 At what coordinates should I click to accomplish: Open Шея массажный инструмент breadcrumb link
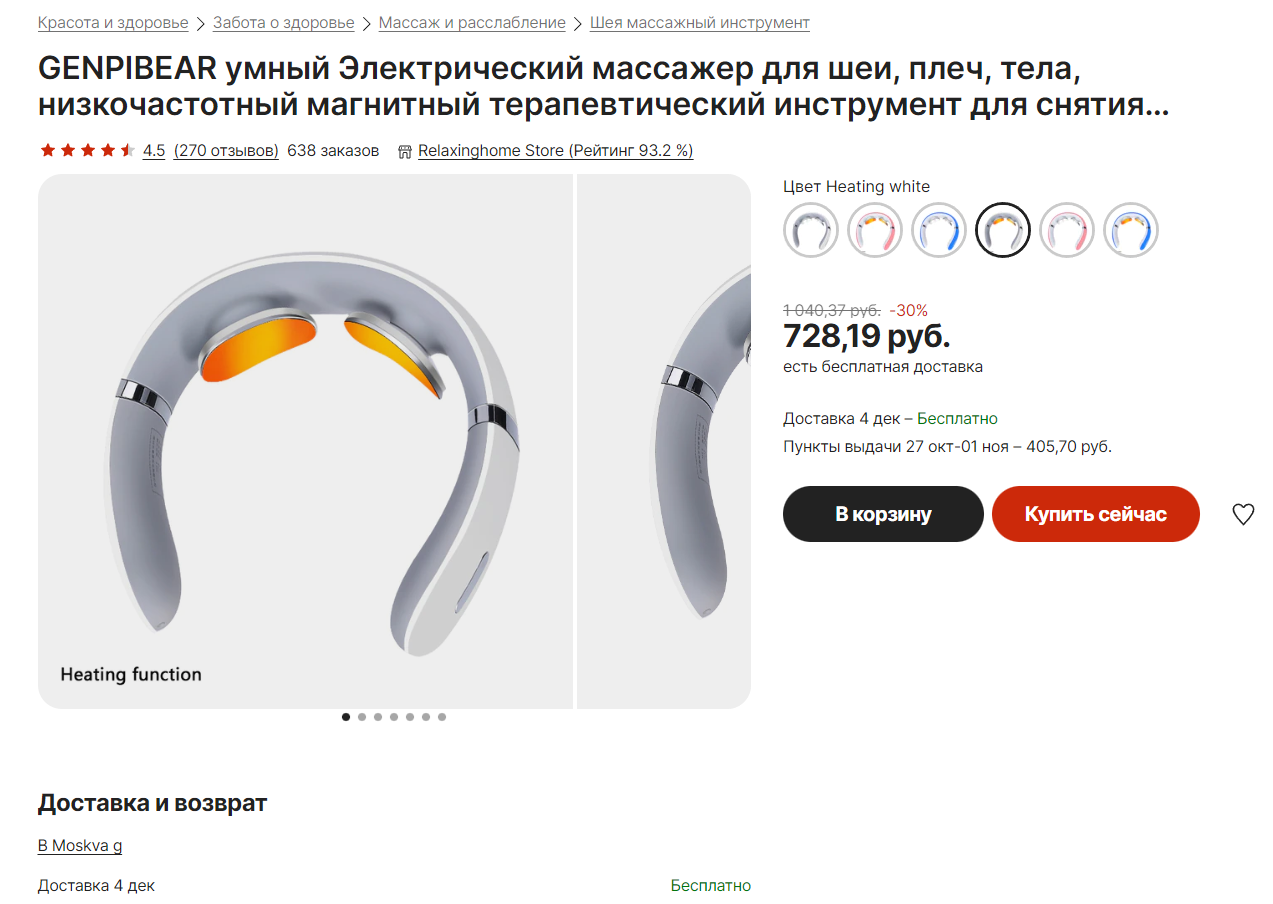click(x=700, y=22)
